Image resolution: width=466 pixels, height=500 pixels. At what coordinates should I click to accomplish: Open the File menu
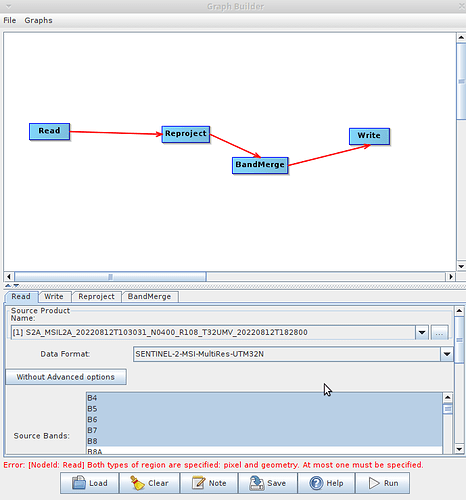point(10,20)
